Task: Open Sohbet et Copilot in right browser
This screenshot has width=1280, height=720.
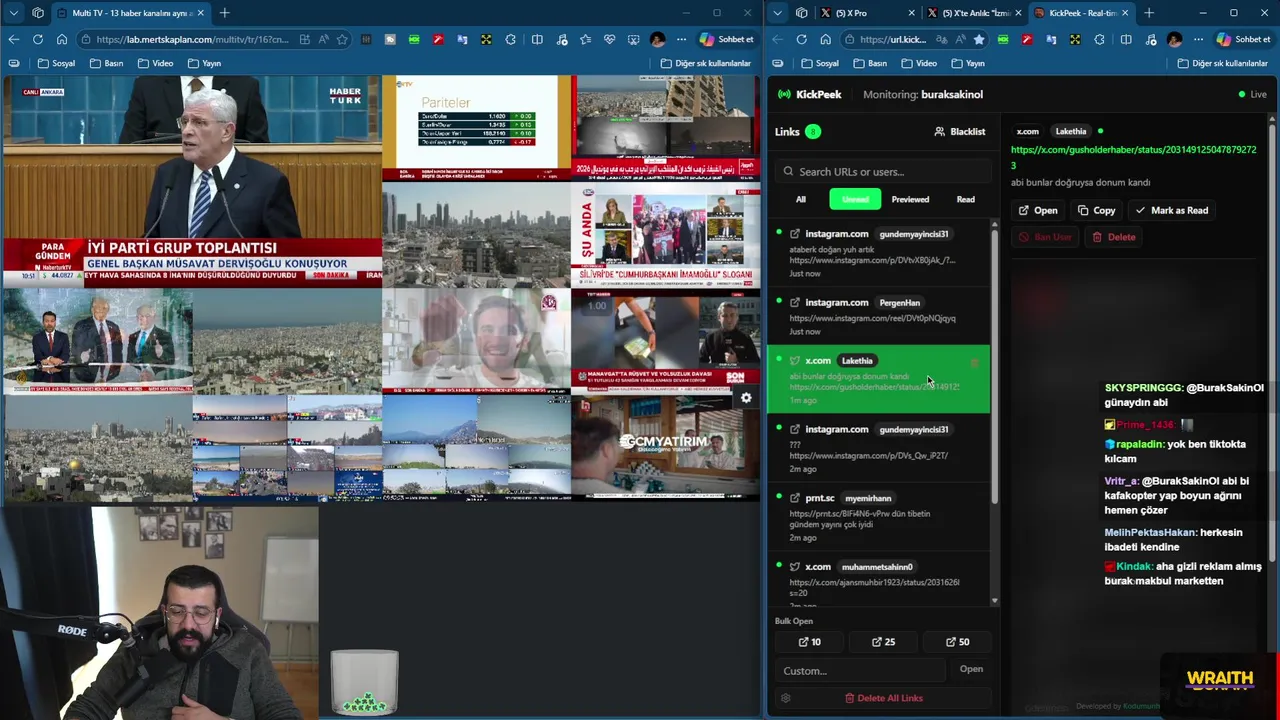Action: (x=1243, y=39)
